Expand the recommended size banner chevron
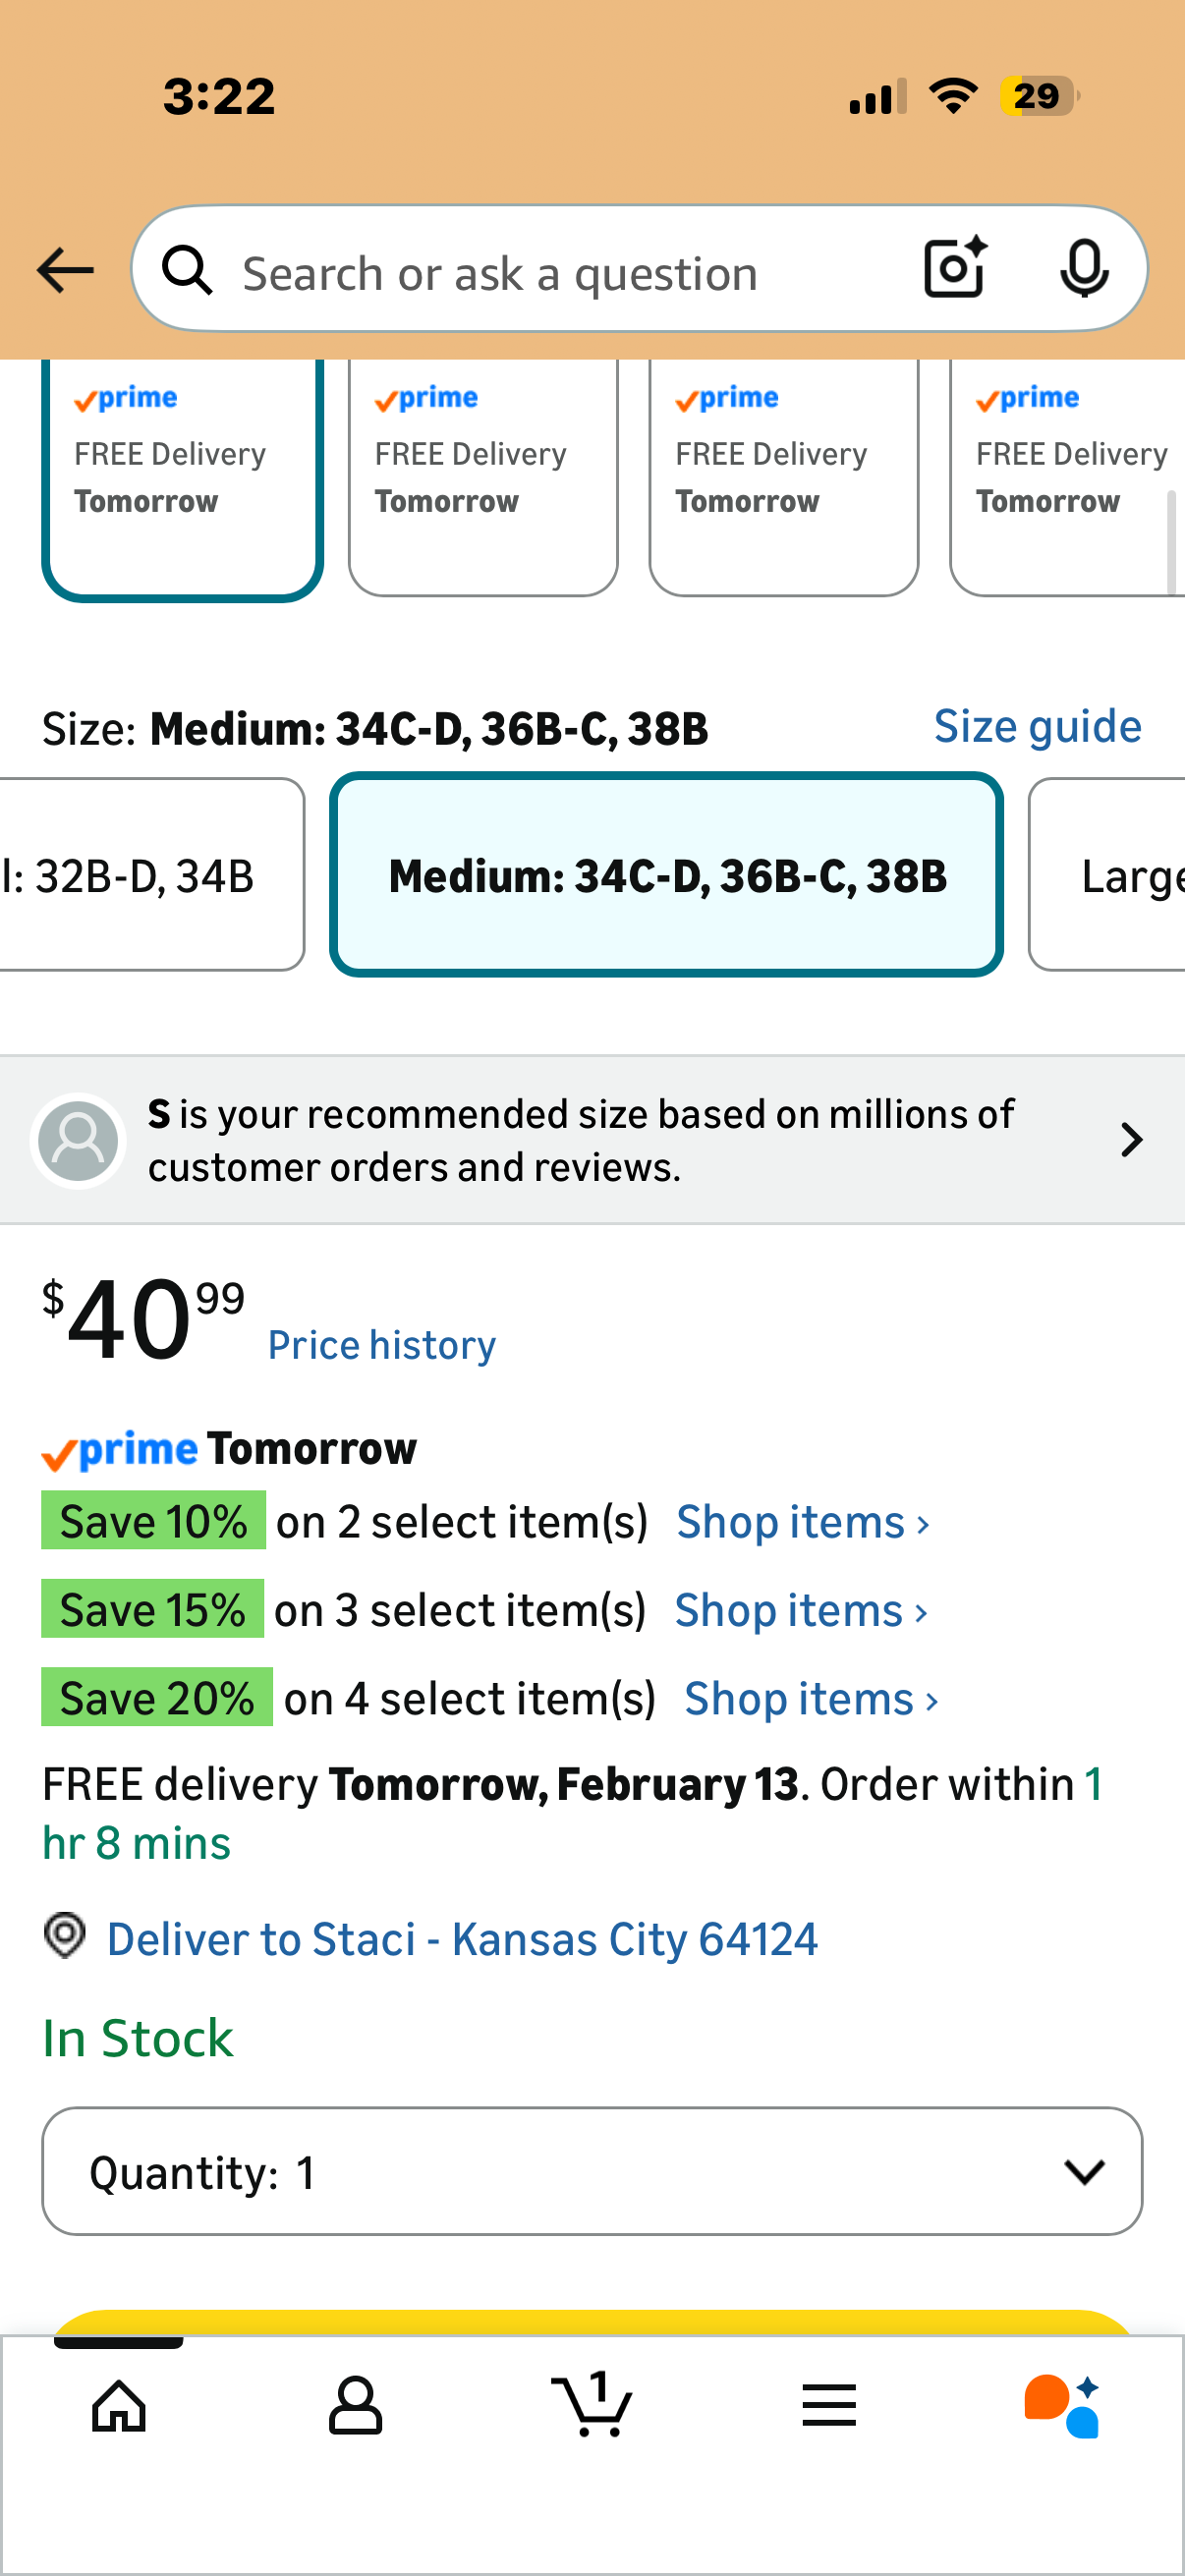 [1131, 1140]
